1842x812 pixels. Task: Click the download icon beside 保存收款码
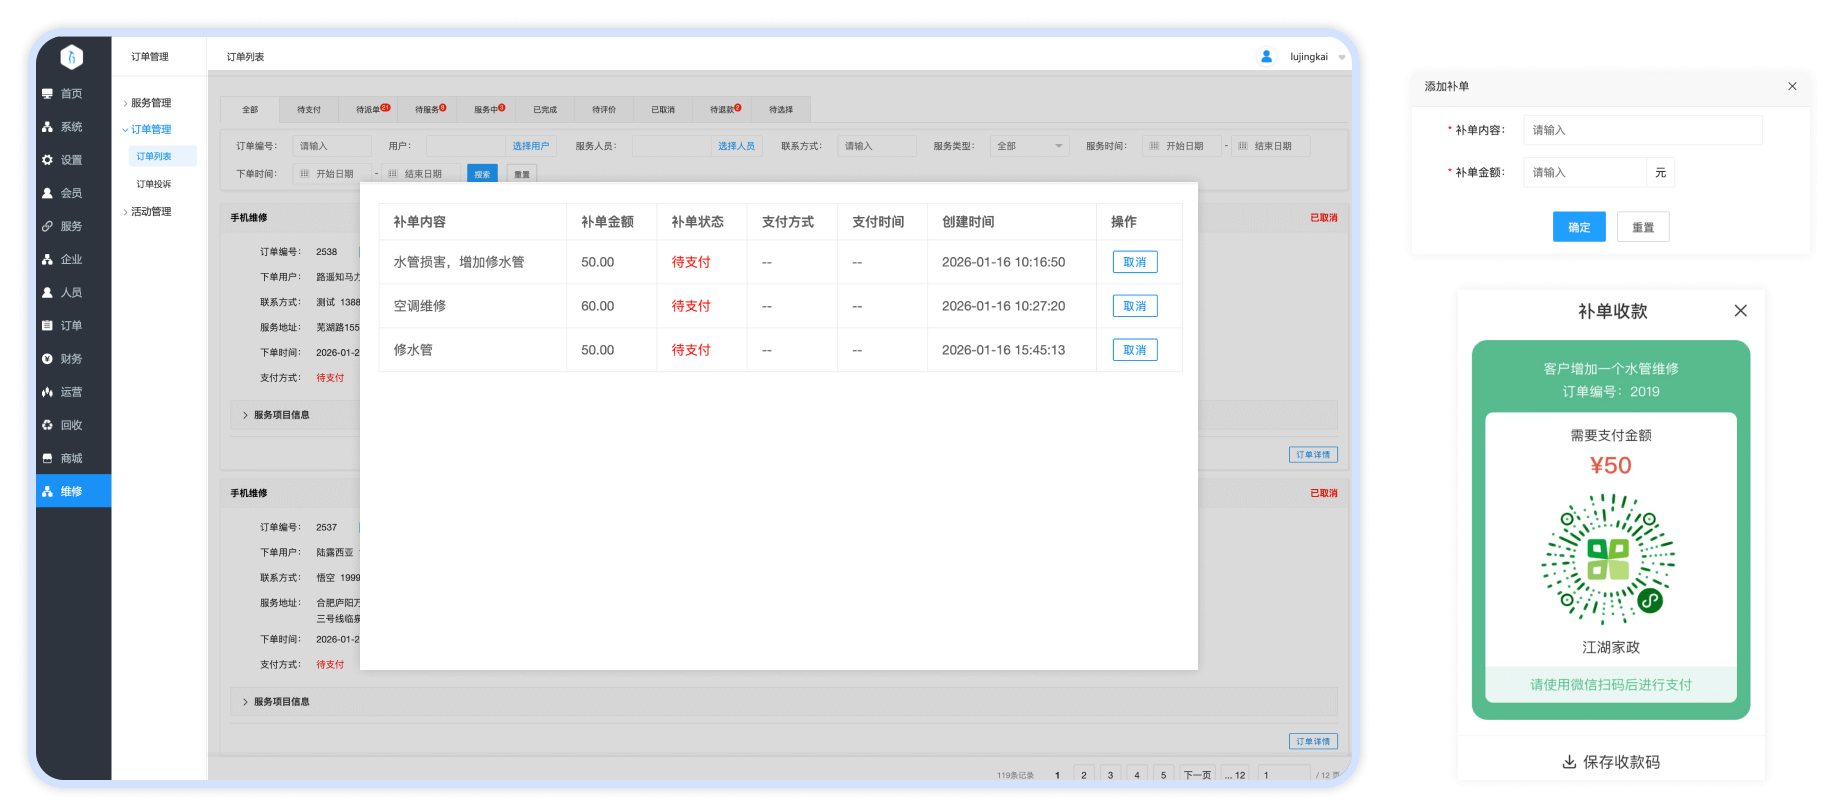(x=1569, y=762)
